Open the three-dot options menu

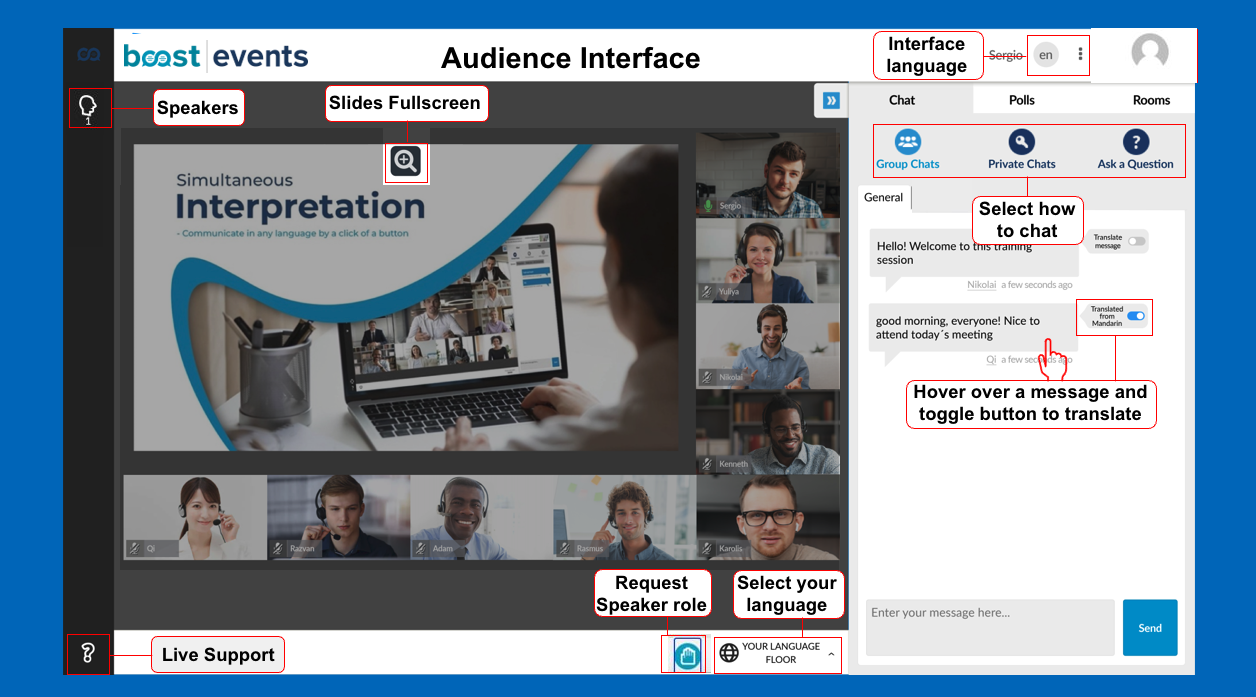(x=1080, y=55)
